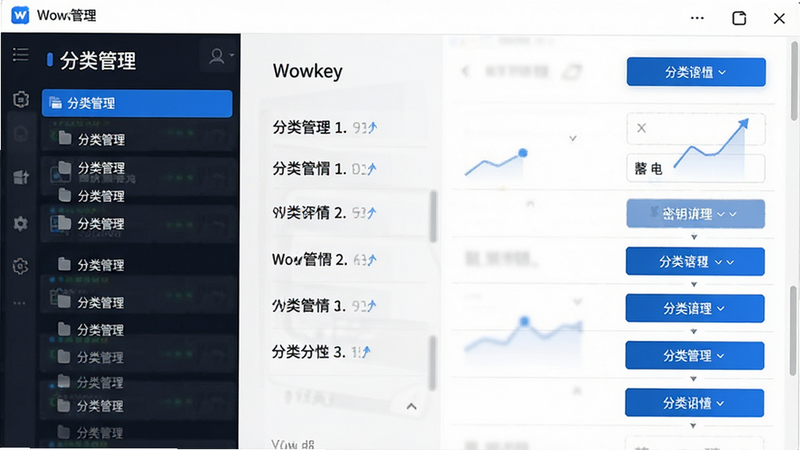Screen dimensions: 800x450
Task: Click right edge scrollbar thumb beside the top blue button
Action: 794,82
